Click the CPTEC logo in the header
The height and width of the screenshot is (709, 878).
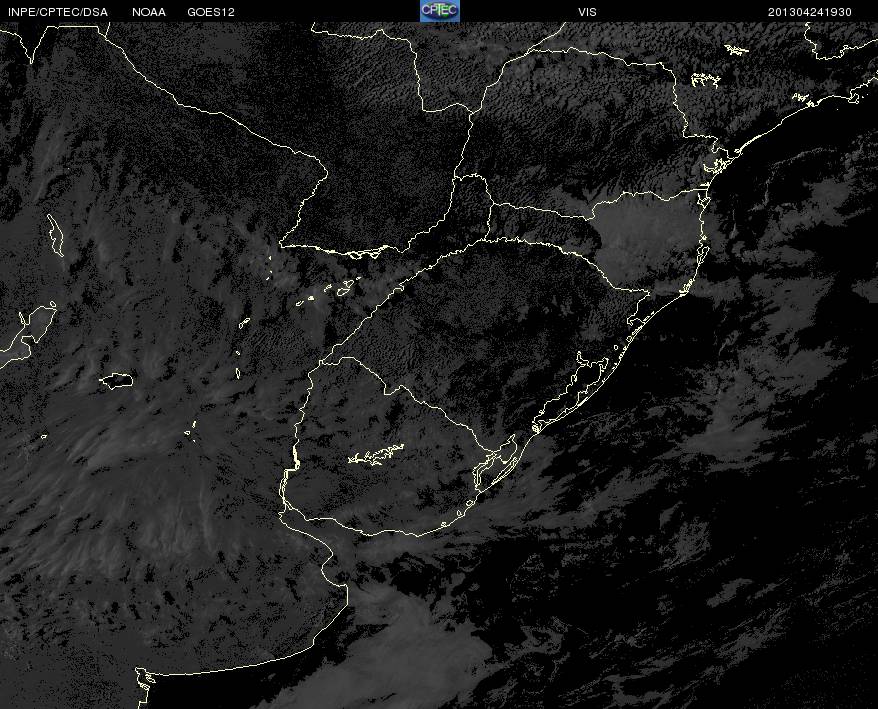click(440, 11)
